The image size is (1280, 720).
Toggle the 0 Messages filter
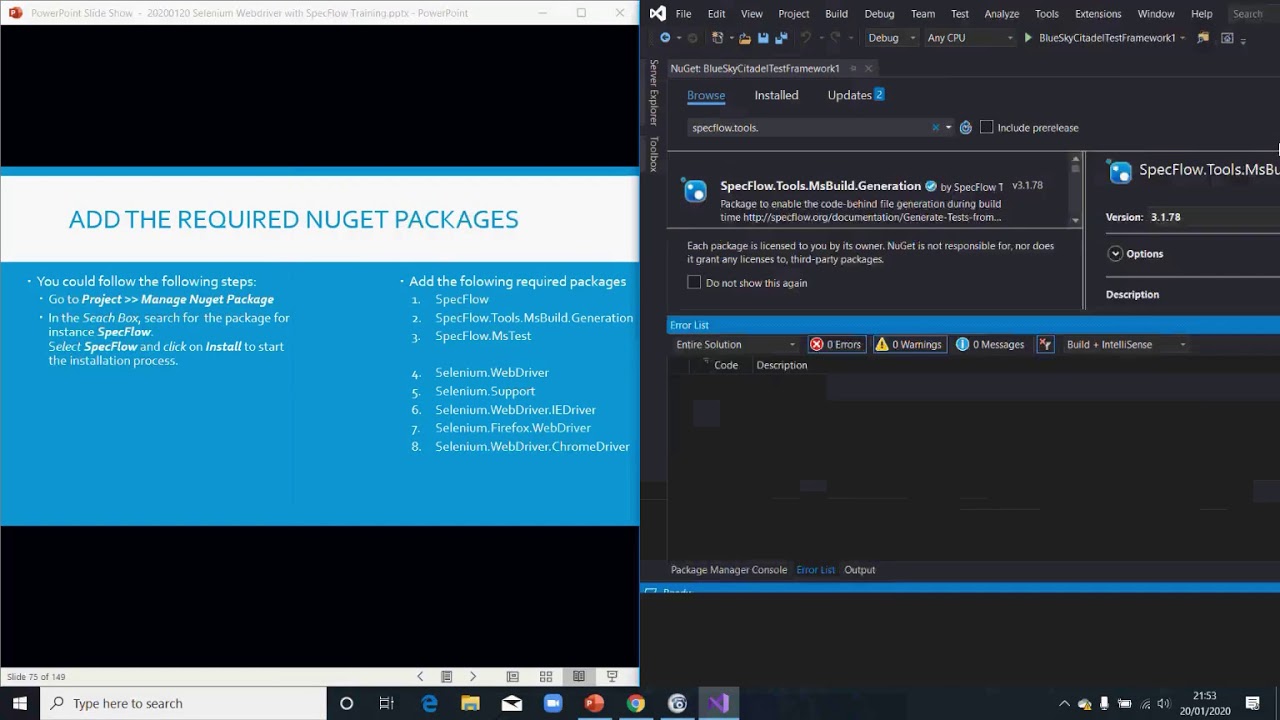click(x=990, y=344)
